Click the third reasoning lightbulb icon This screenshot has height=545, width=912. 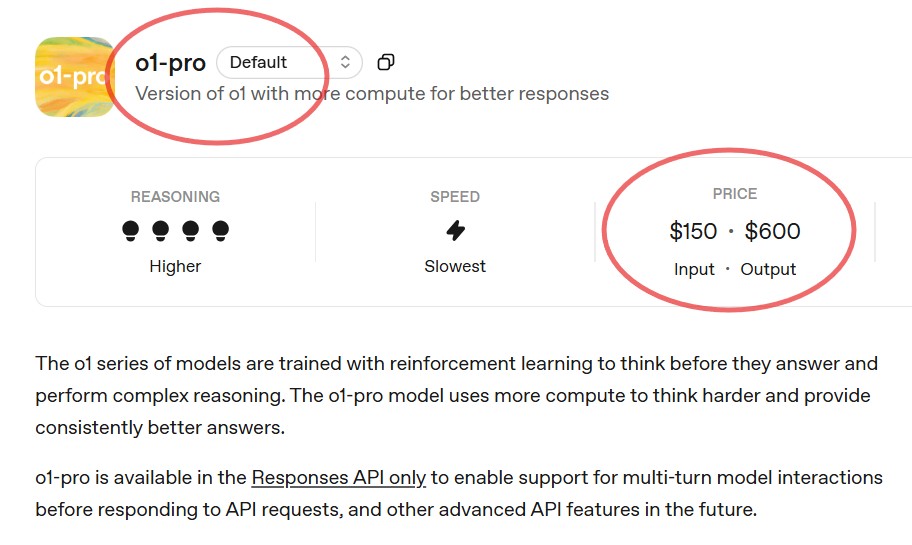coord(190,231)
